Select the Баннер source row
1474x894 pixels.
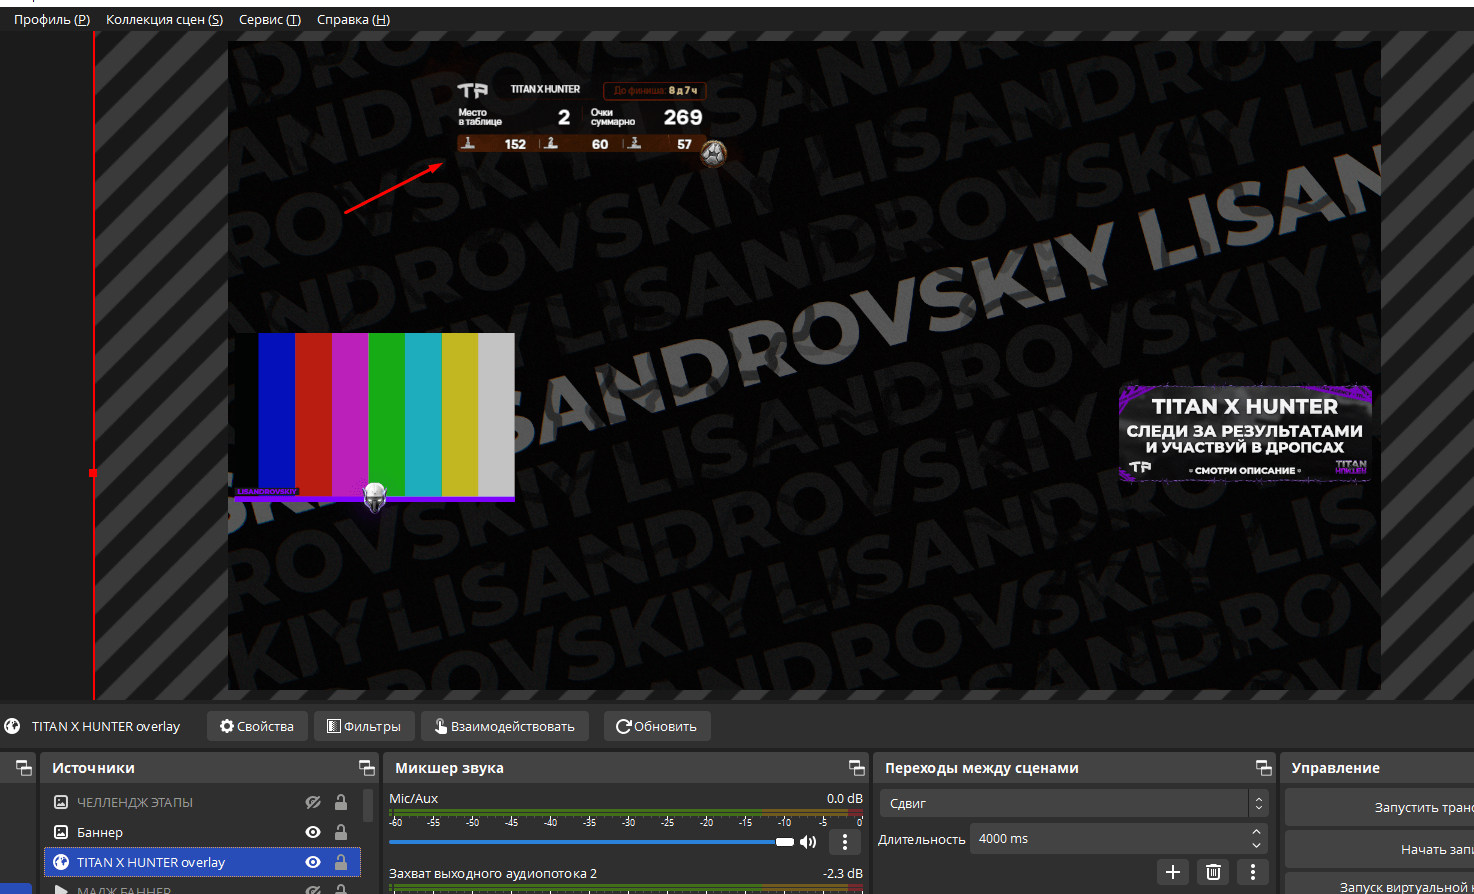pos(202,832)
